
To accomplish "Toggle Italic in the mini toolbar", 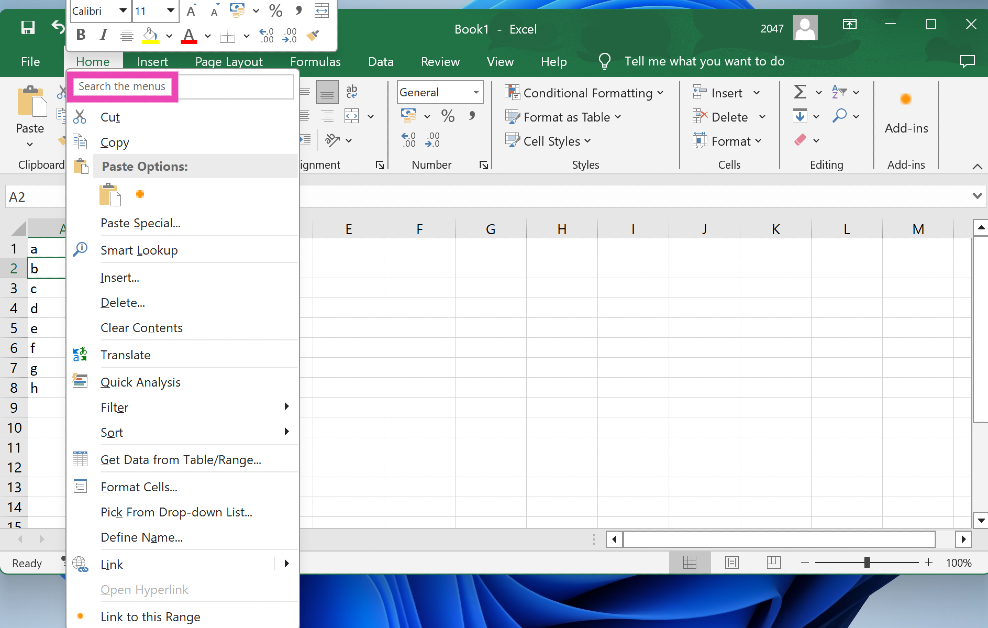I will [x=103, y=36].
